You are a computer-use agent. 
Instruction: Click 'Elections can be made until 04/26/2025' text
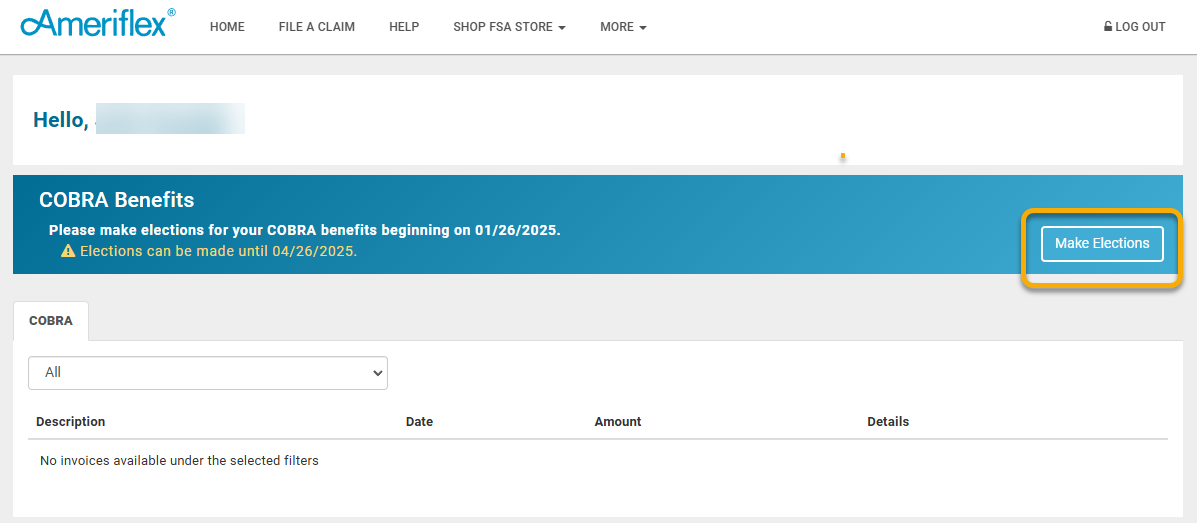coord(218,250)
